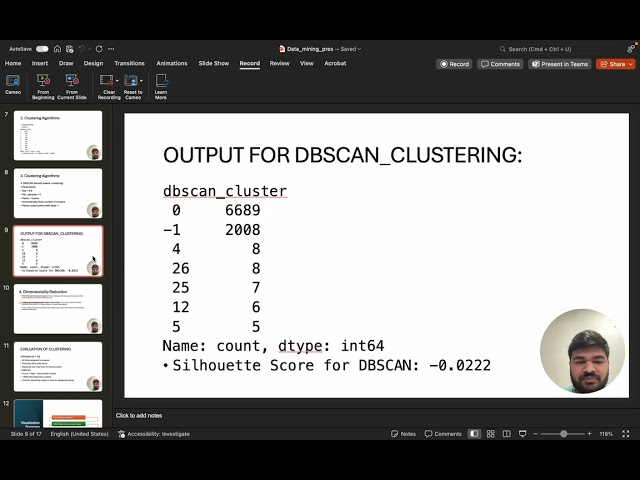Click the slide title OUTPUT FOR DBSCAN_CLUSTERING

pyautogui.click(x=342, y=155)
